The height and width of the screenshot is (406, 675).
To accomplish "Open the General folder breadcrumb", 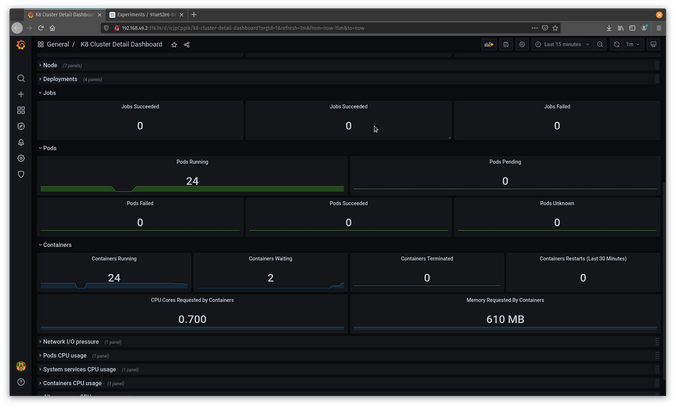I will (x=58, y=44).
